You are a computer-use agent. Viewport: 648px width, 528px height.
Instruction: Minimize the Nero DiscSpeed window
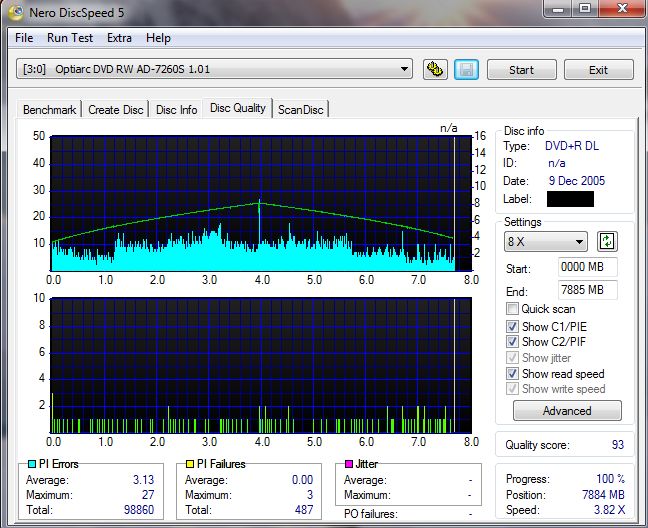558,8
